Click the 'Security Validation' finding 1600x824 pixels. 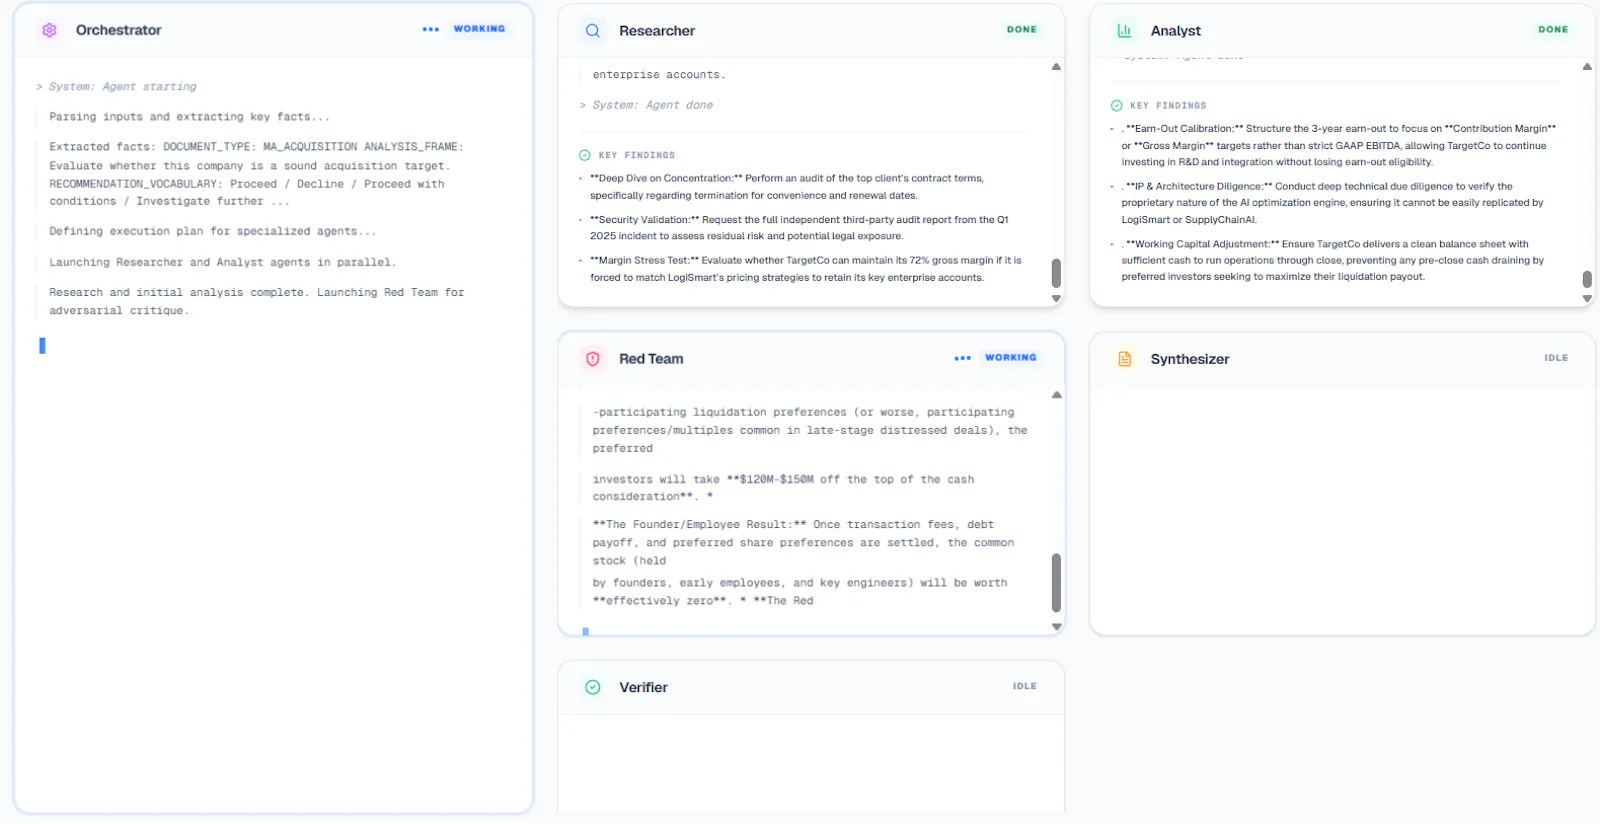[799, 228]
